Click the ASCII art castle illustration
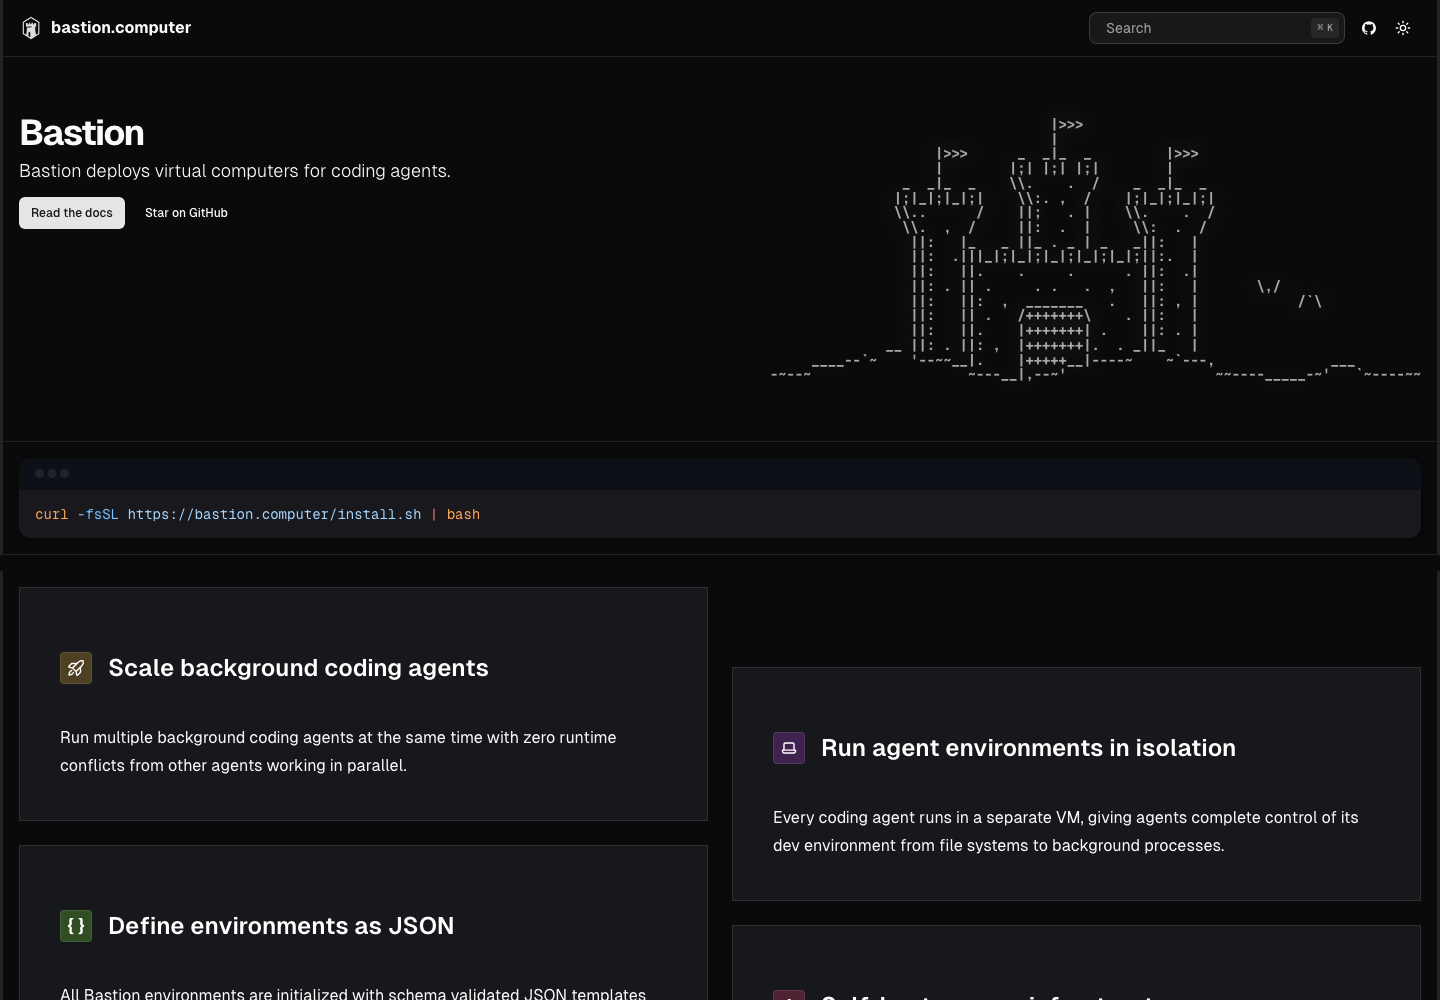The width and height of the screenshot is (1440, 1000). [x=1096, y=250]
